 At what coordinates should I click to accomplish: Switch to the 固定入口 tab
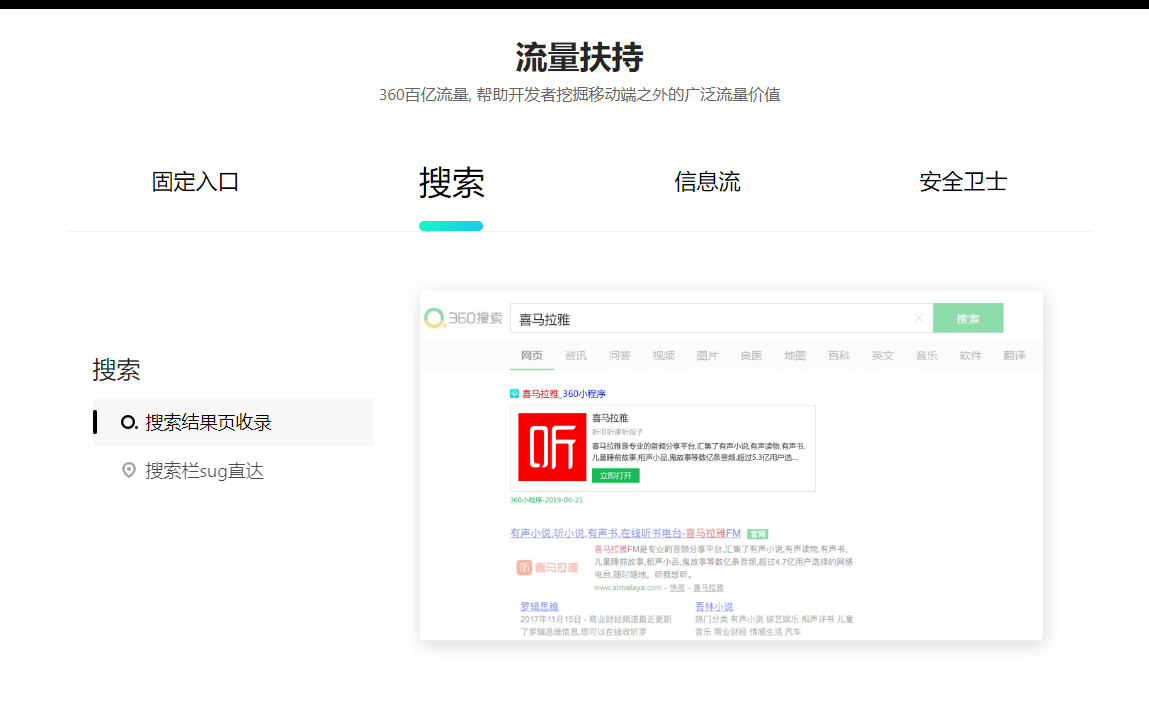click(195, 182)
